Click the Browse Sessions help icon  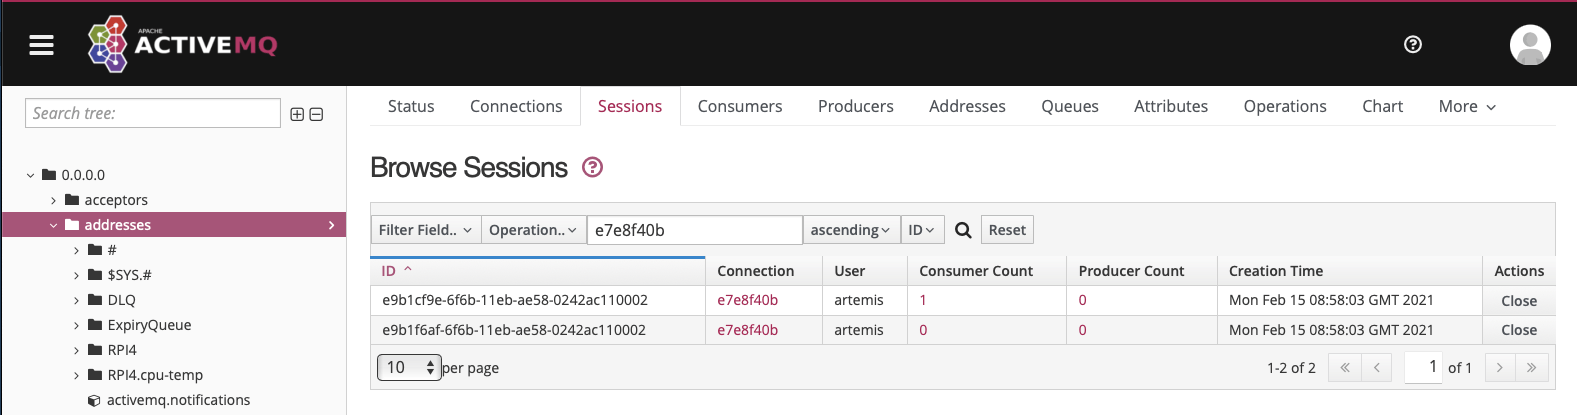click(x=592, y=167)
